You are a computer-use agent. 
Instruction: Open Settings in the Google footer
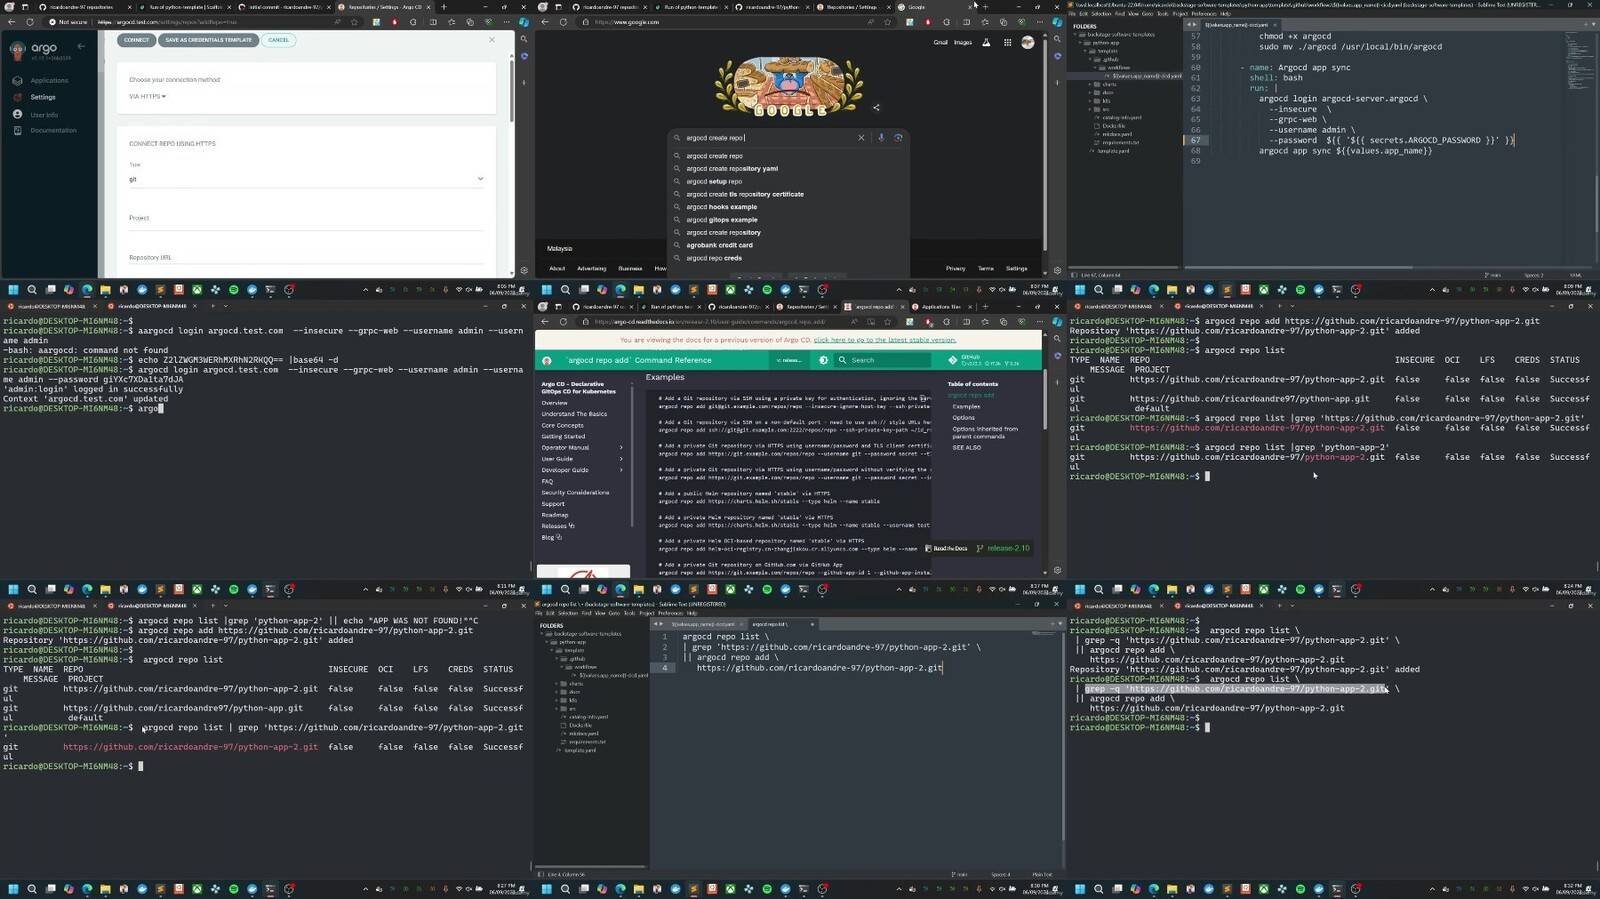pos(1016,268)
